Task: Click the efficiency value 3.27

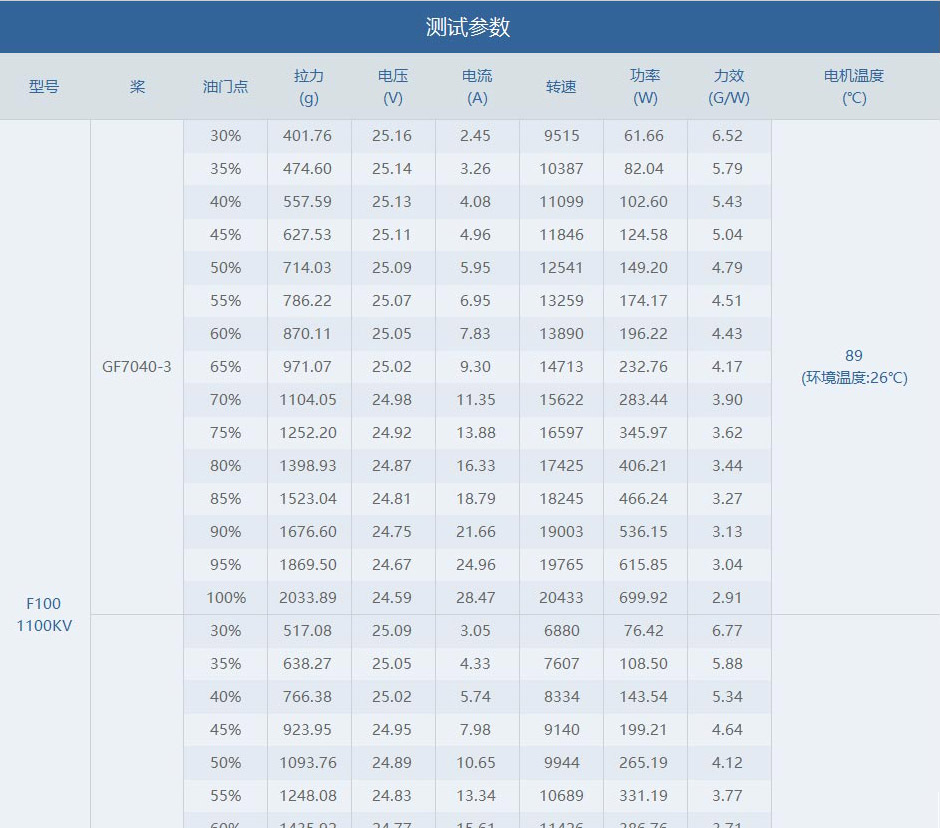Action: coord(727,498)
